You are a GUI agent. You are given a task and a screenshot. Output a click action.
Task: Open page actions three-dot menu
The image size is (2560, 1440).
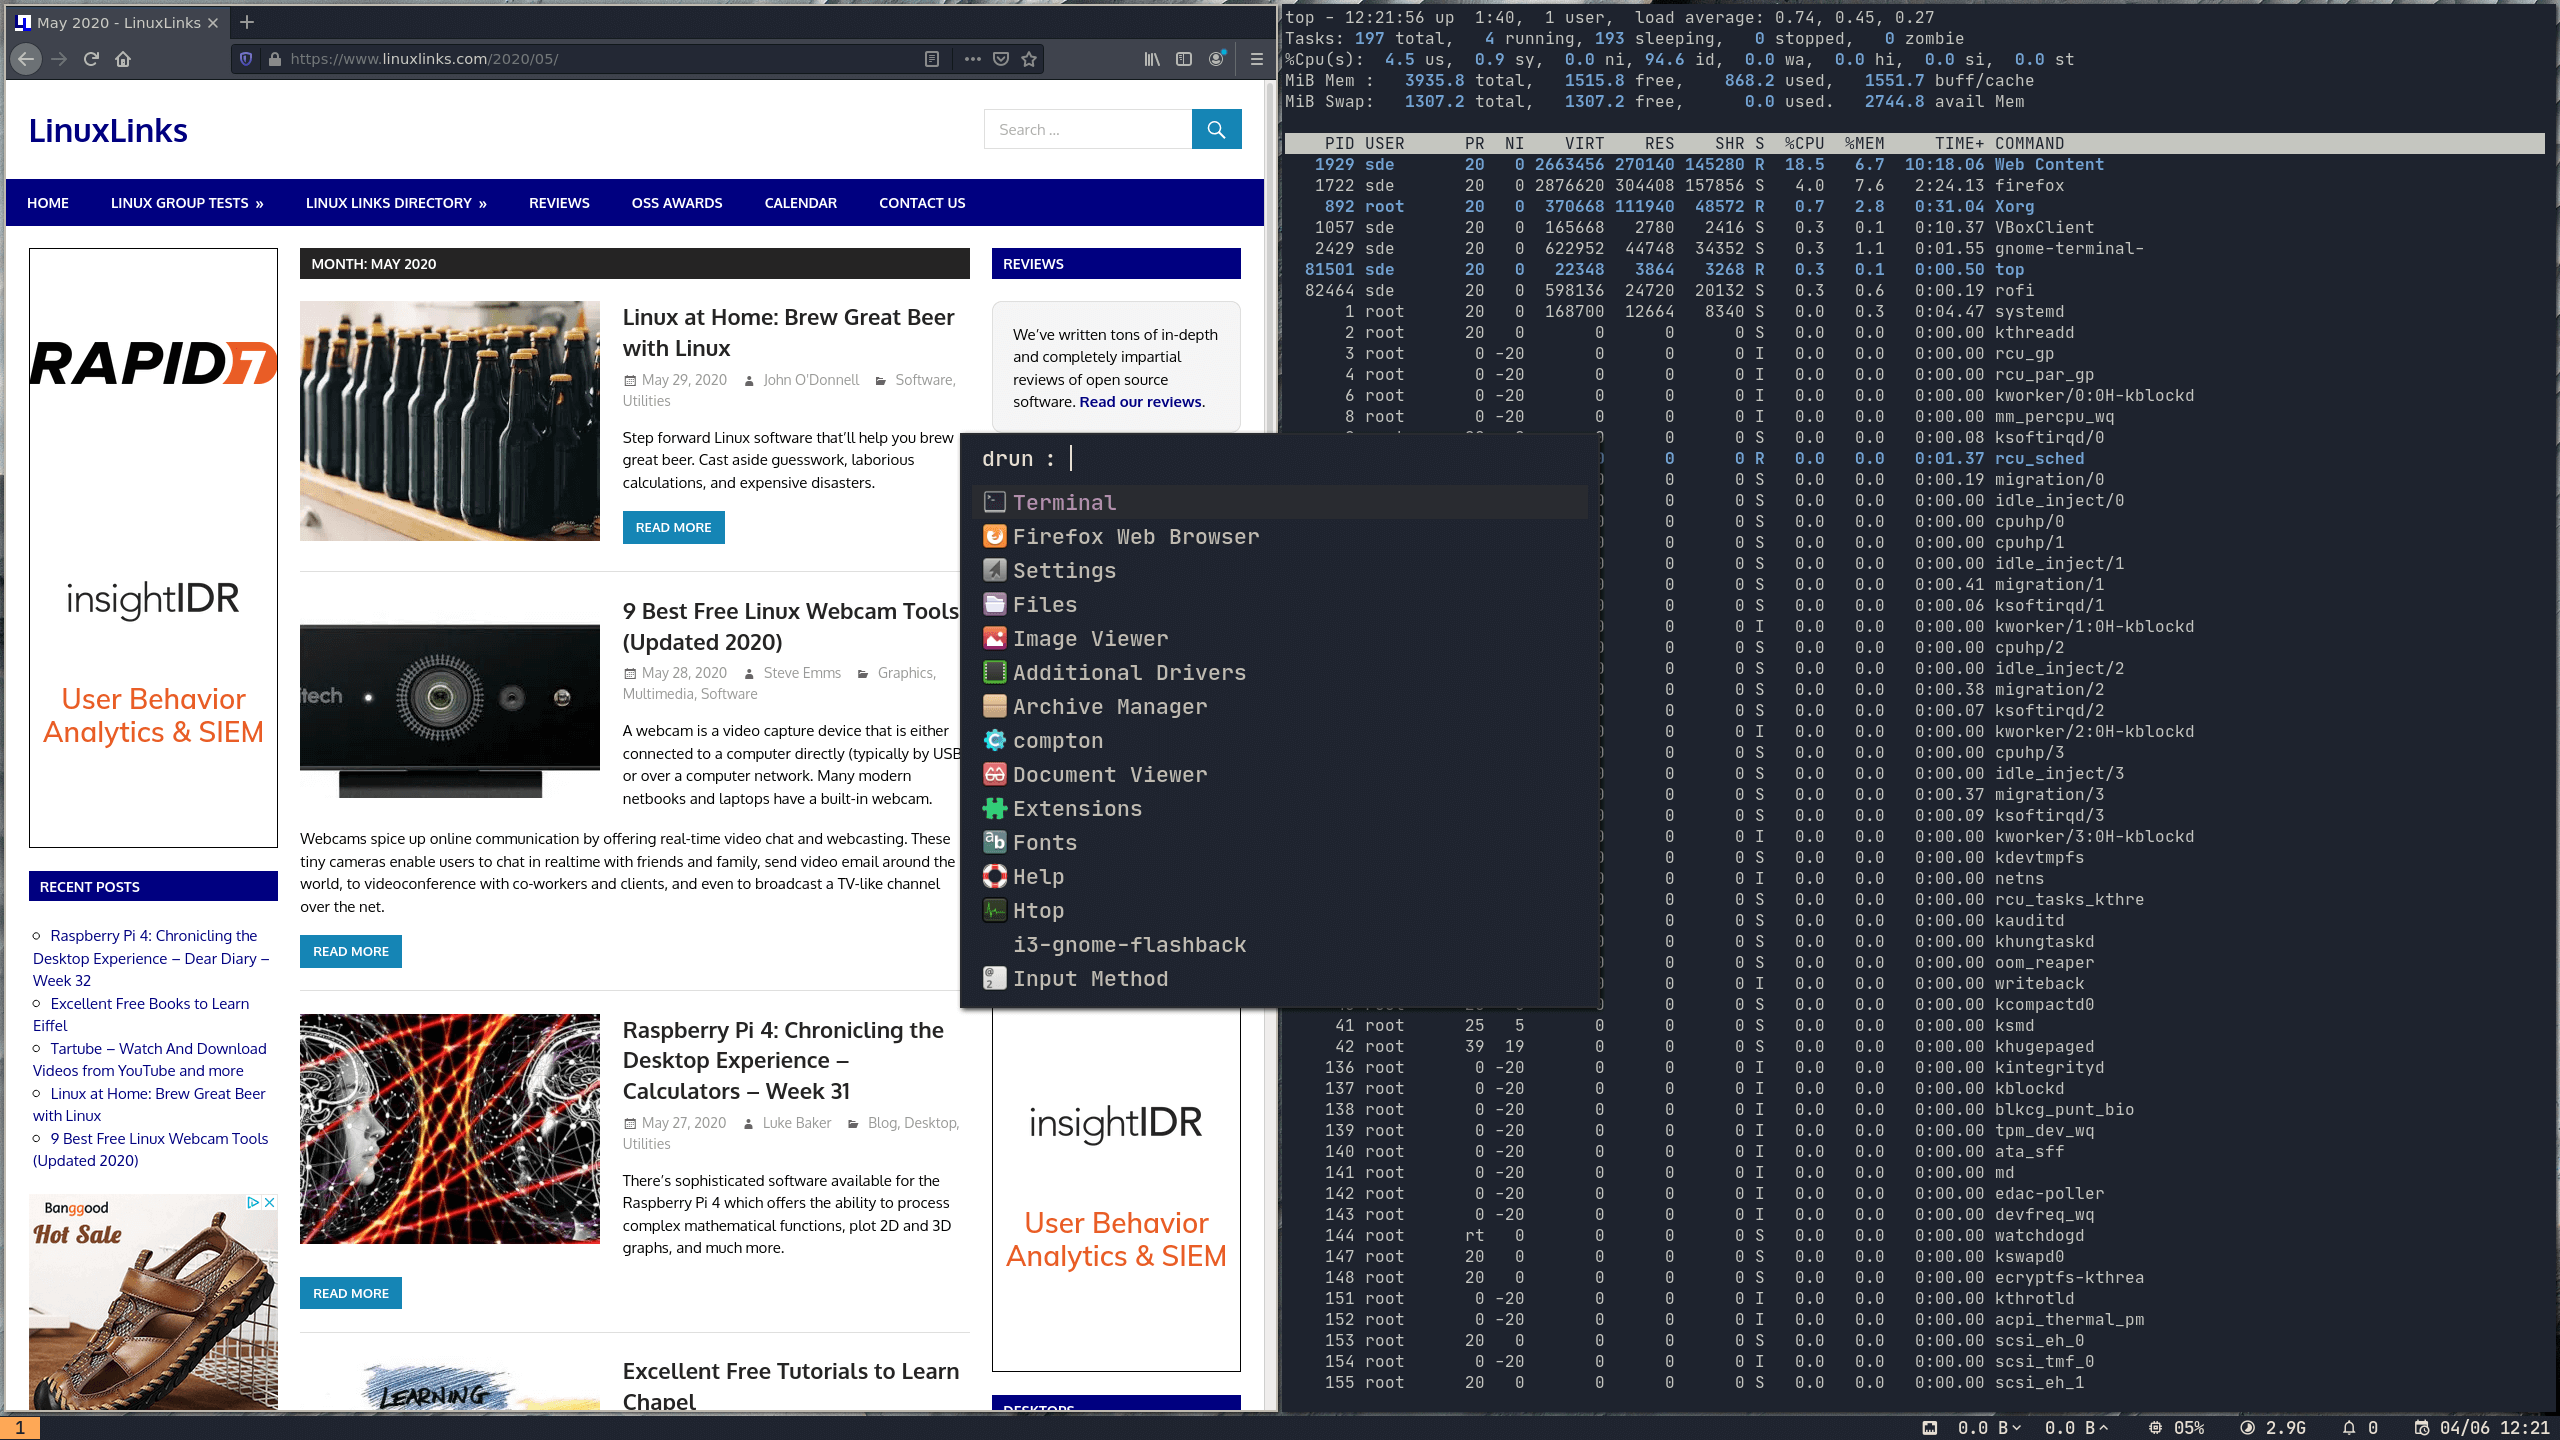coord(972,59)
